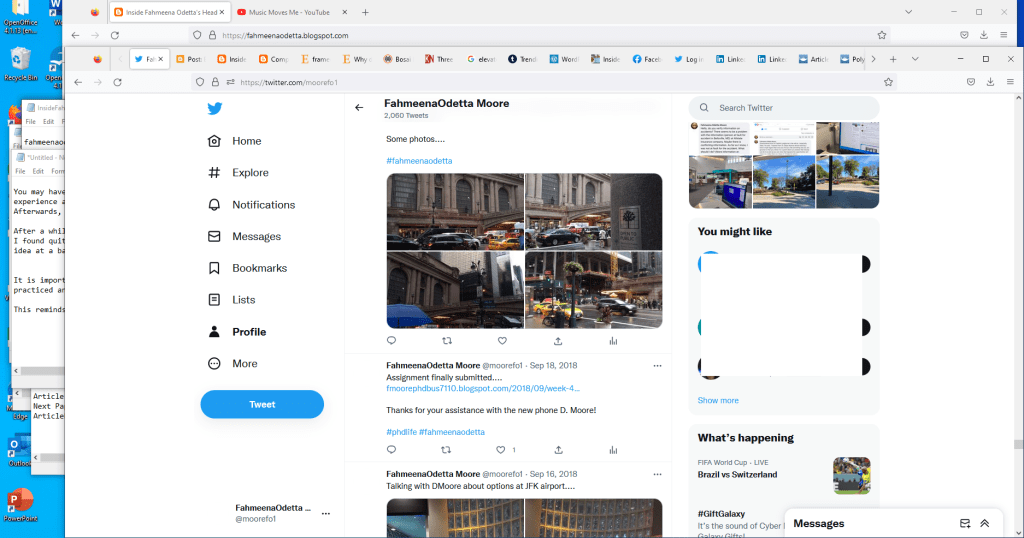Expand the Messages drawer with double chevron
Screen dimensions: 1024x538
point(985,523)
